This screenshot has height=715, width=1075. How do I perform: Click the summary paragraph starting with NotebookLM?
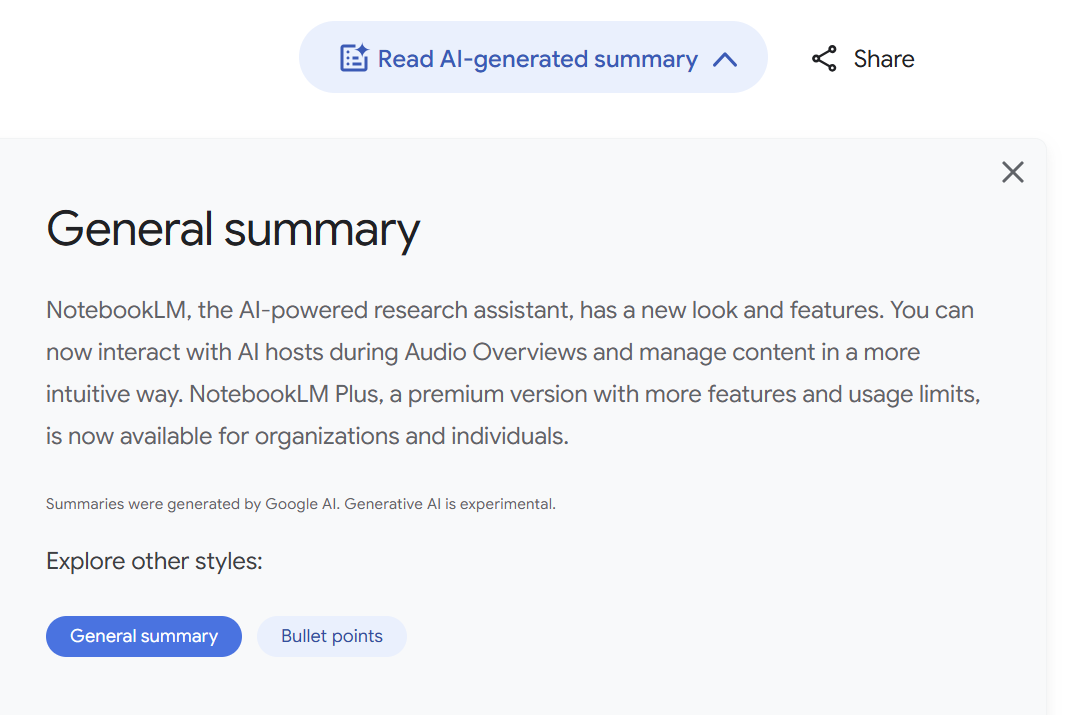pyautogui.click(x=514, y=373)
